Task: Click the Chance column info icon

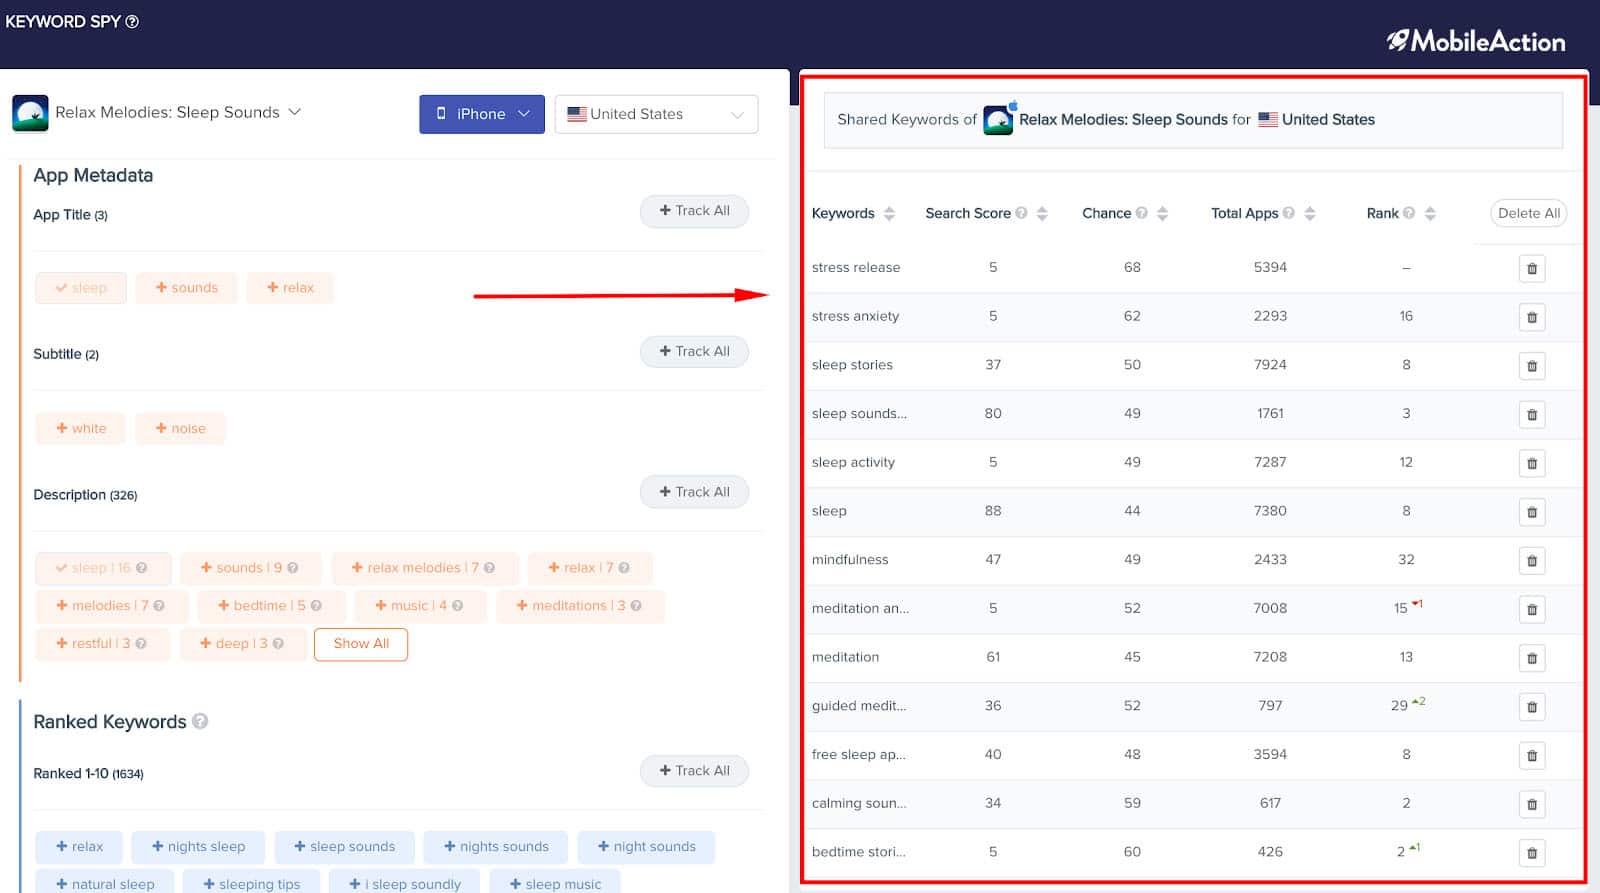Action: pos(1141,213)
